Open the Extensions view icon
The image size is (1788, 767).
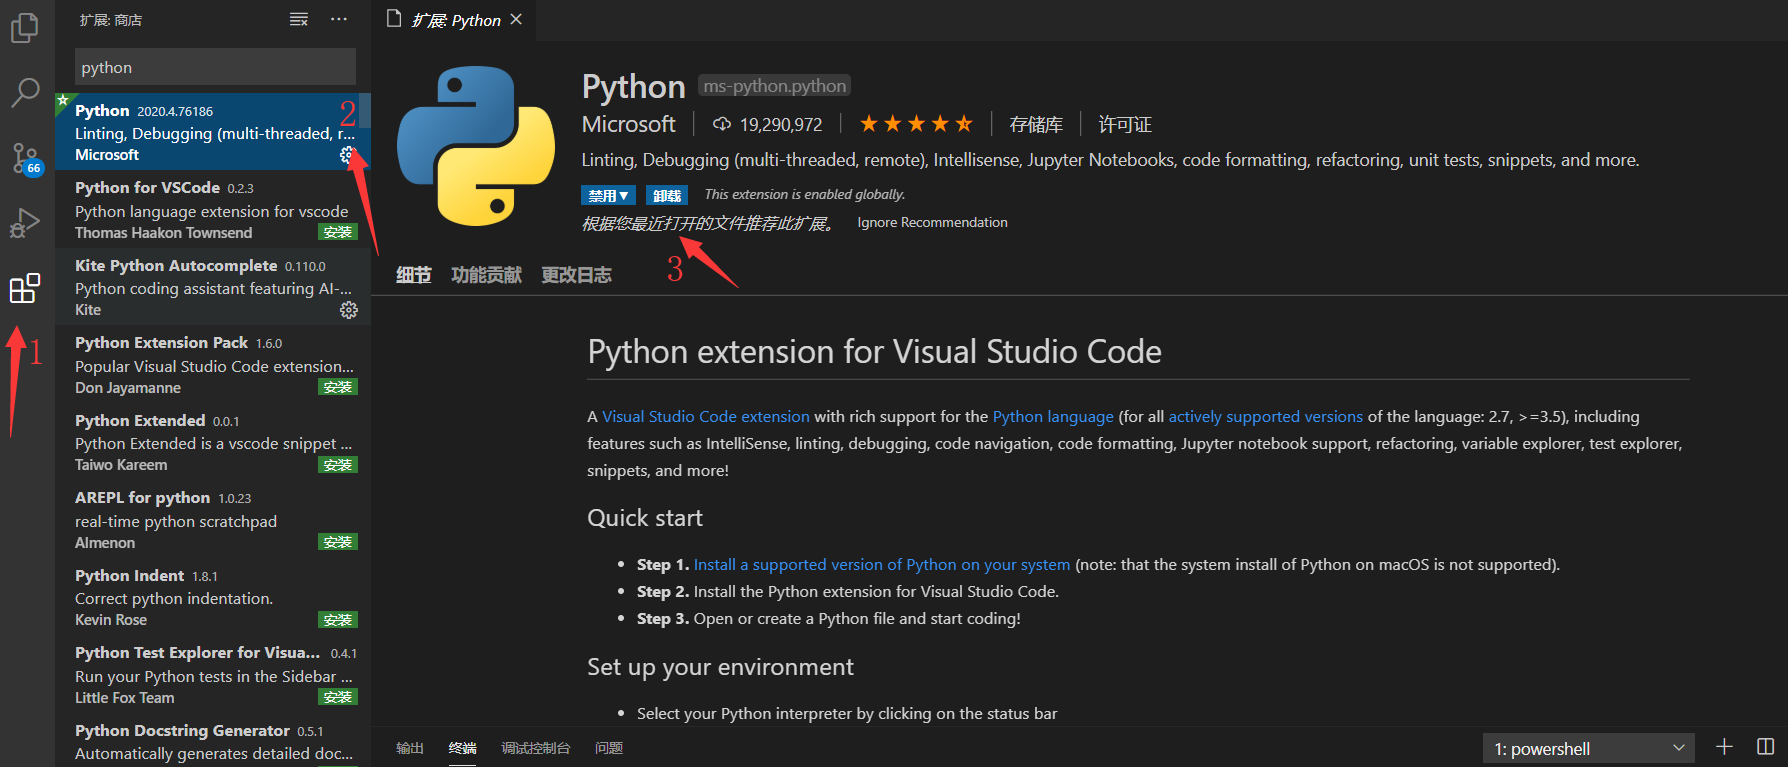[x=25, y=288]
